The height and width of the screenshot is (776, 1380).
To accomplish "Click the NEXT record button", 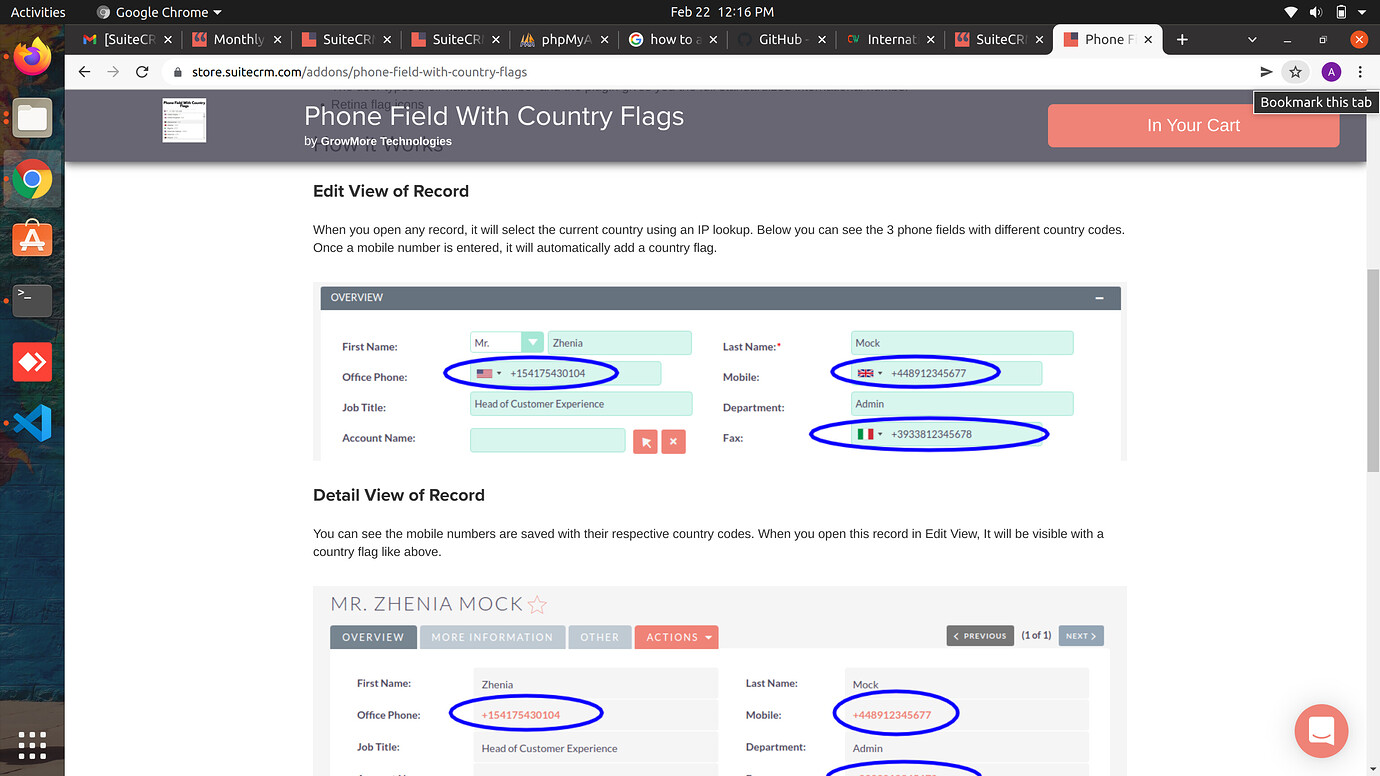I will [x=1081, y=636].
